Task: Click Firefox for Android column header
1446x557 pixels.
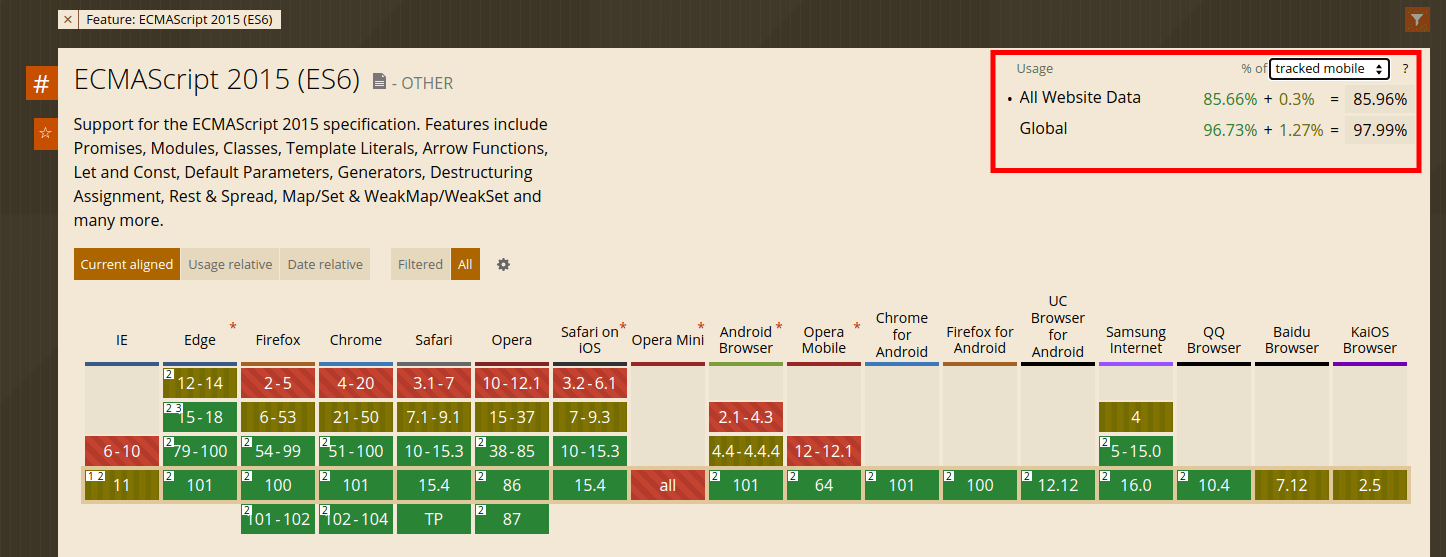Action: pyautogui.click(x=980, y=340)
